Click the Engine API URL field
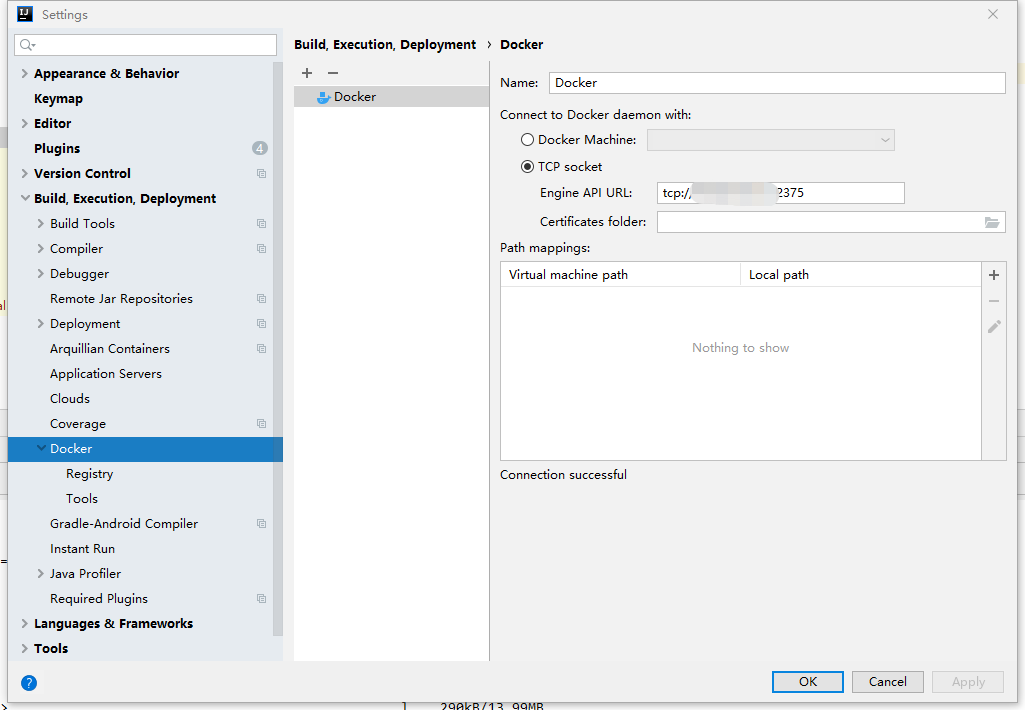This screenshot has height=710, width=1025. pyautogui.click(x=781, y=193)
